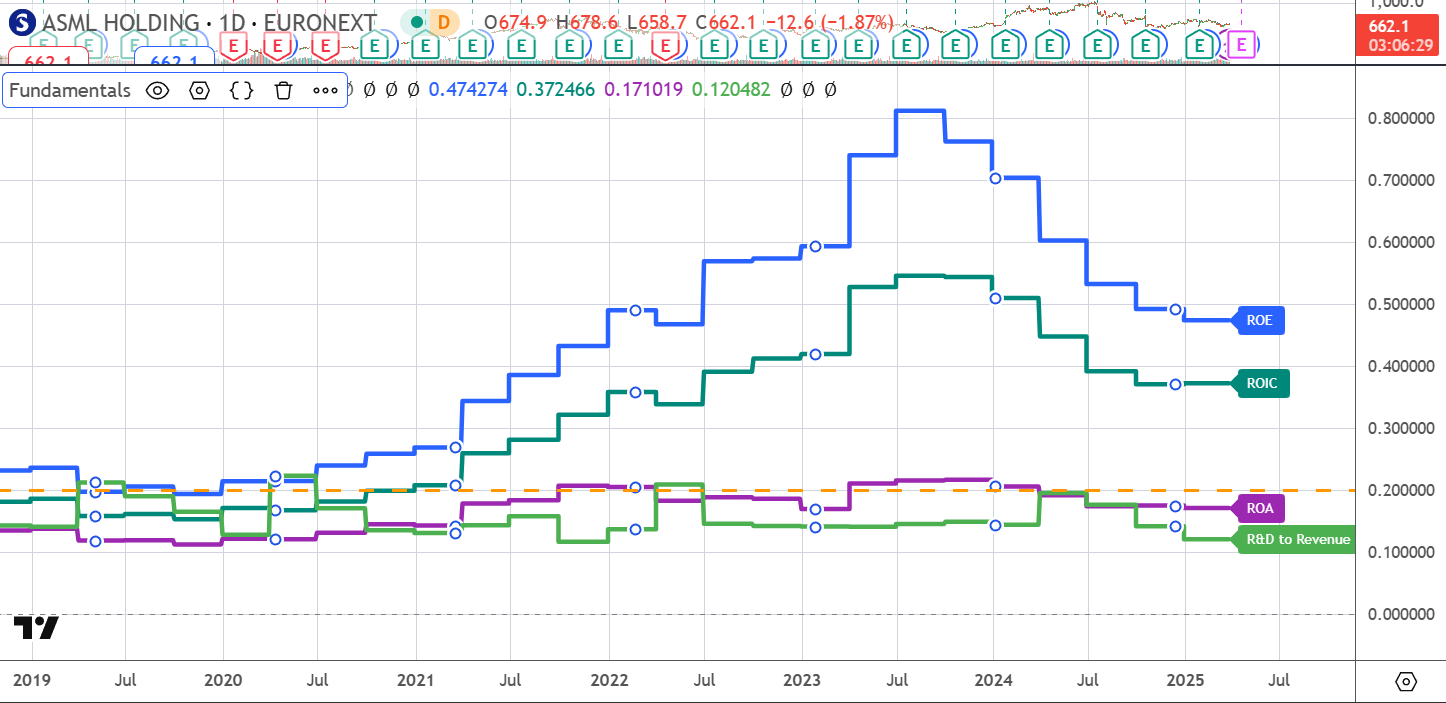The height and width of the screenshot is (703, 1446).
Task: Click the 2022 time axis label
Action: coord(609,680)
